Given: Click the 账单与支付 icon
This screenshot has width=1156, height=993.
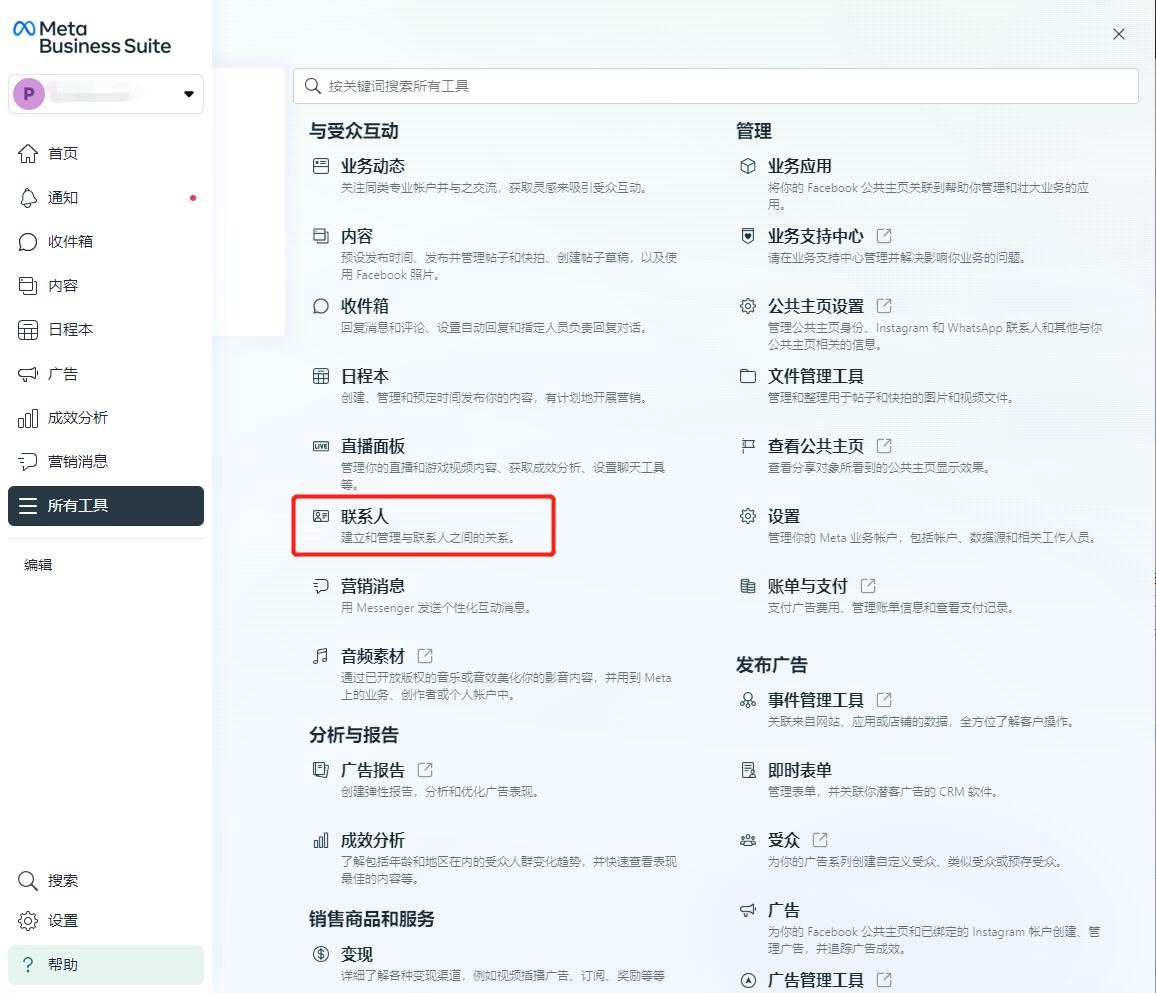Looking at the screenshot, I should pos(747,586).
